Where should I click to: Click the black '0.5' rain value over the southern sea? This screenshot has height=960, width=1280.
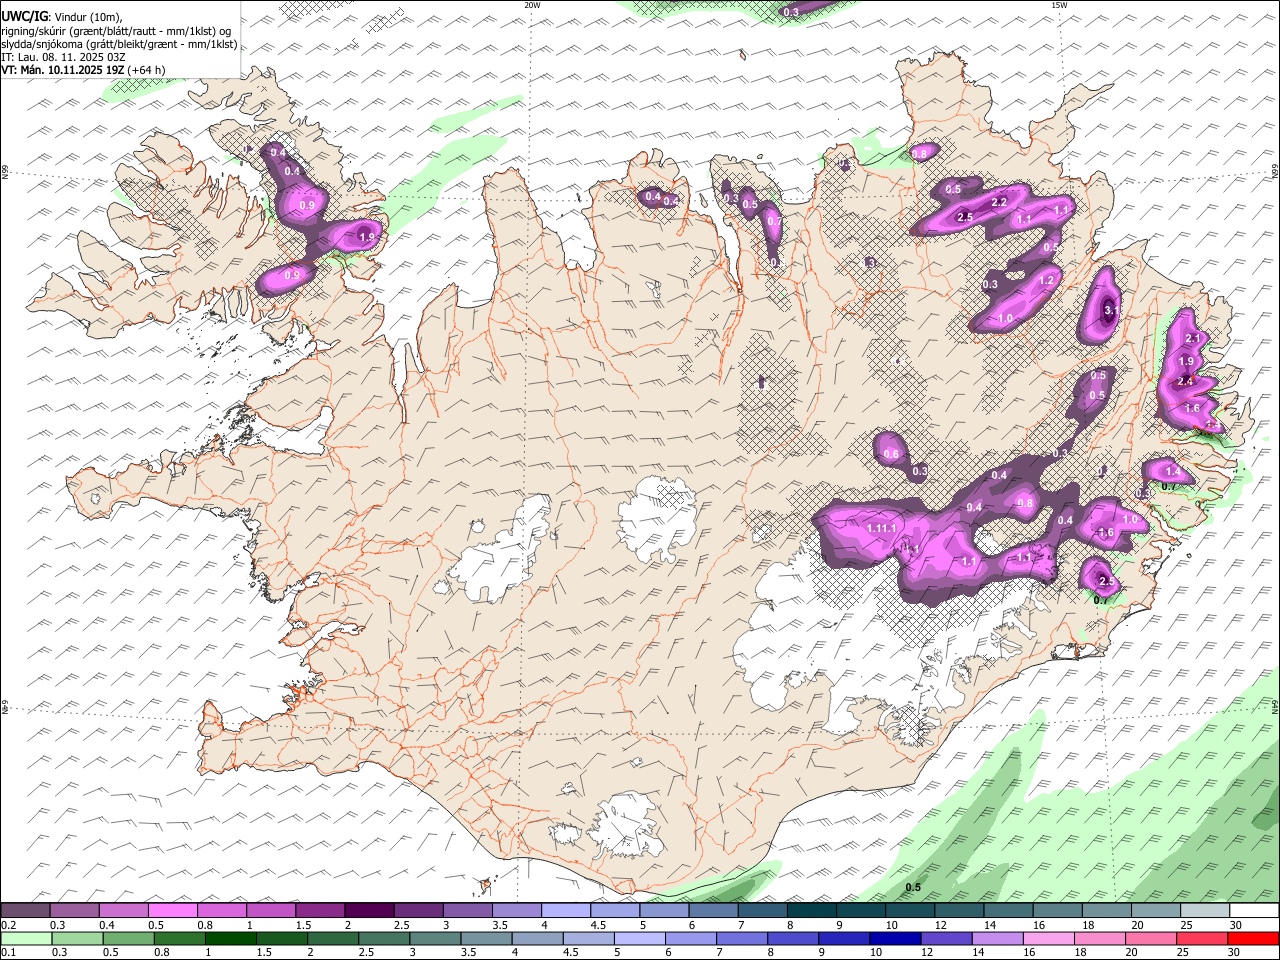913,888
